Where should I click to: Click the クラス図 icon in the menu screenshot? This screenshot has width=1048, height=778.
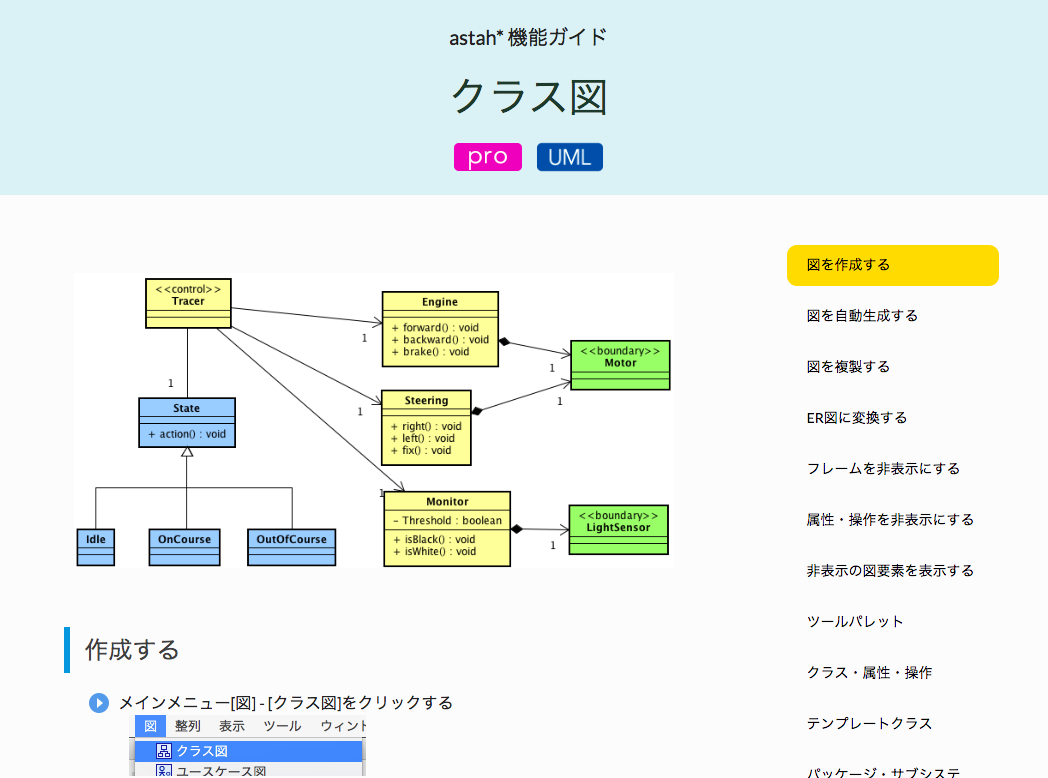pyautogui.click(x=164, y=751)
